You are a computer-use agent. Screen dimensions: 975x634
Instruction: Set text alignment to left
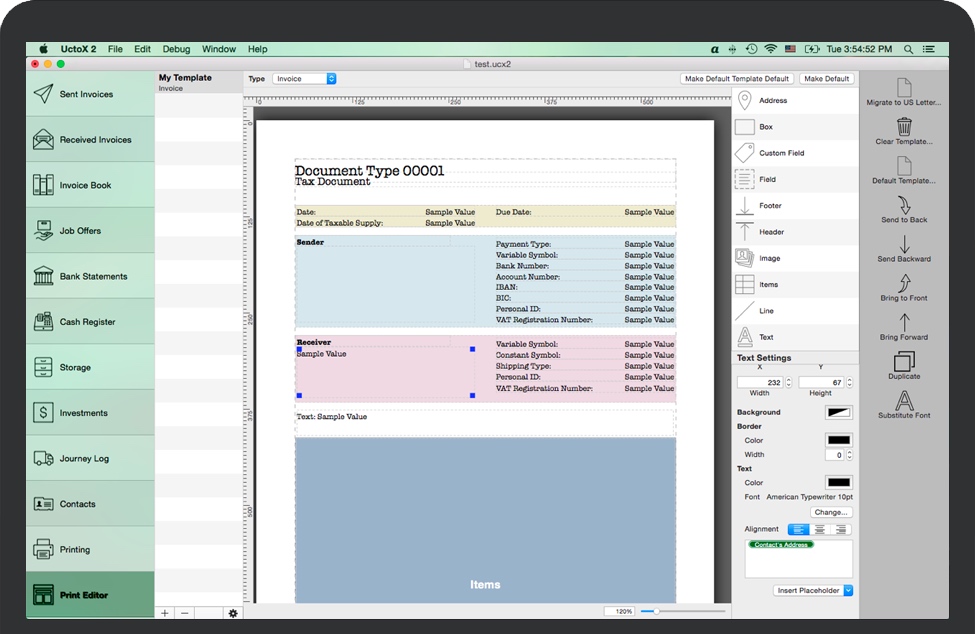[x=799, y=530]
